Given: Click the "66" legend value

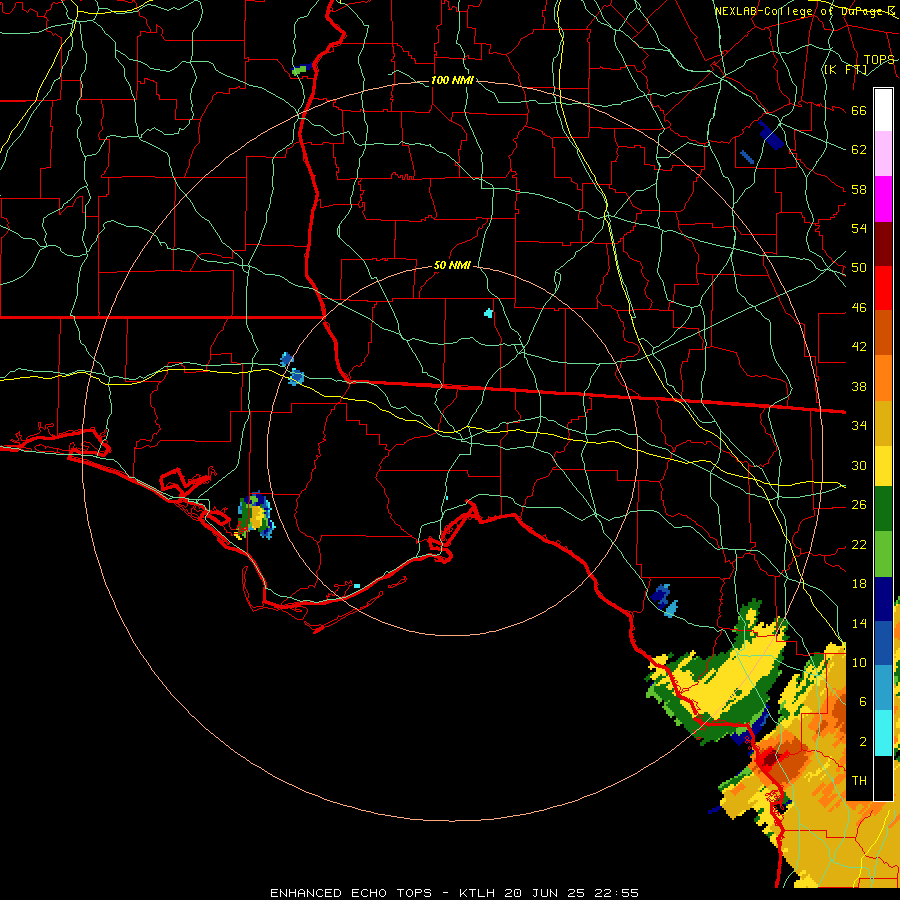Looking at the screenshot, I should (x=859, y=110).
